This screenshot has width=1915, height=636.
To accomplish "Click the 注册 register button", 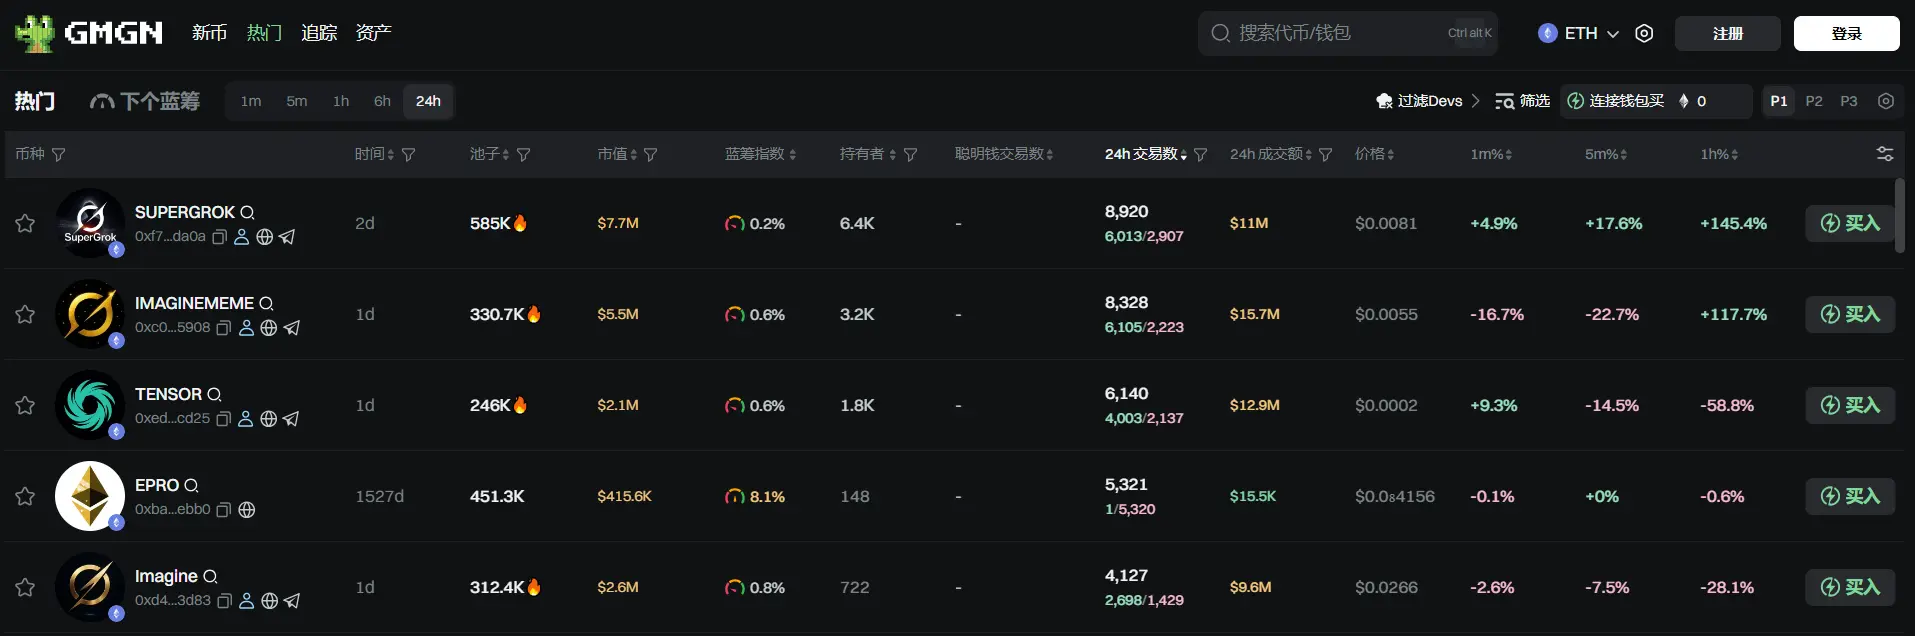I will tap(1727, 33).
